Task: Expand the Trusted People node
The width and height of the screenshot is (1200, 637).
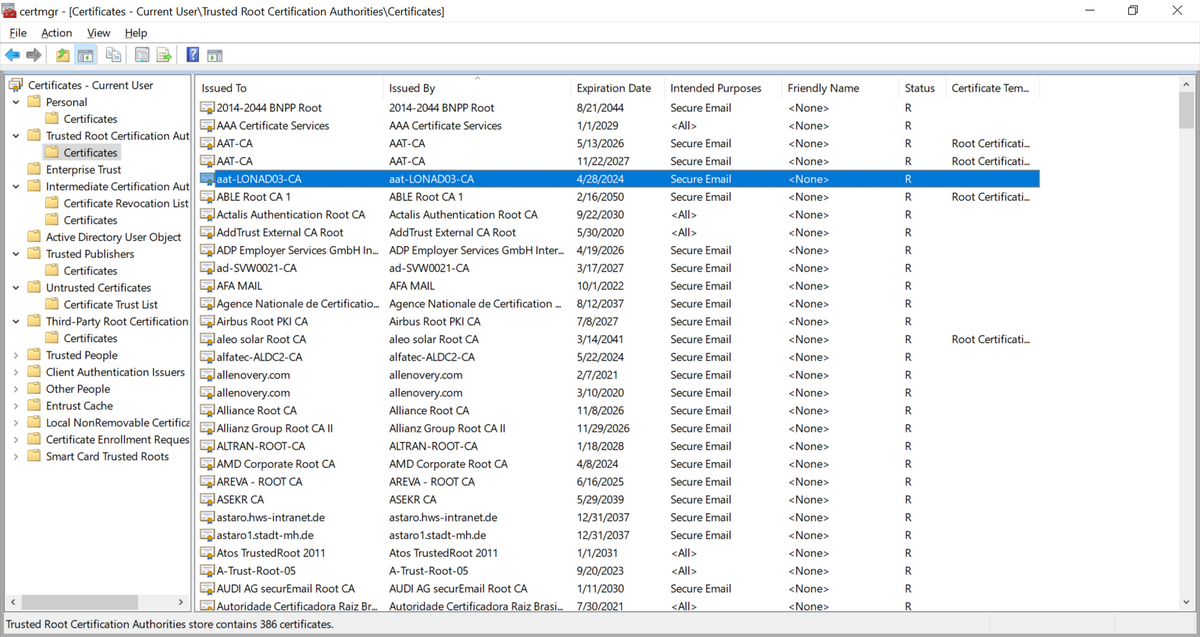Action: point(16,355)
